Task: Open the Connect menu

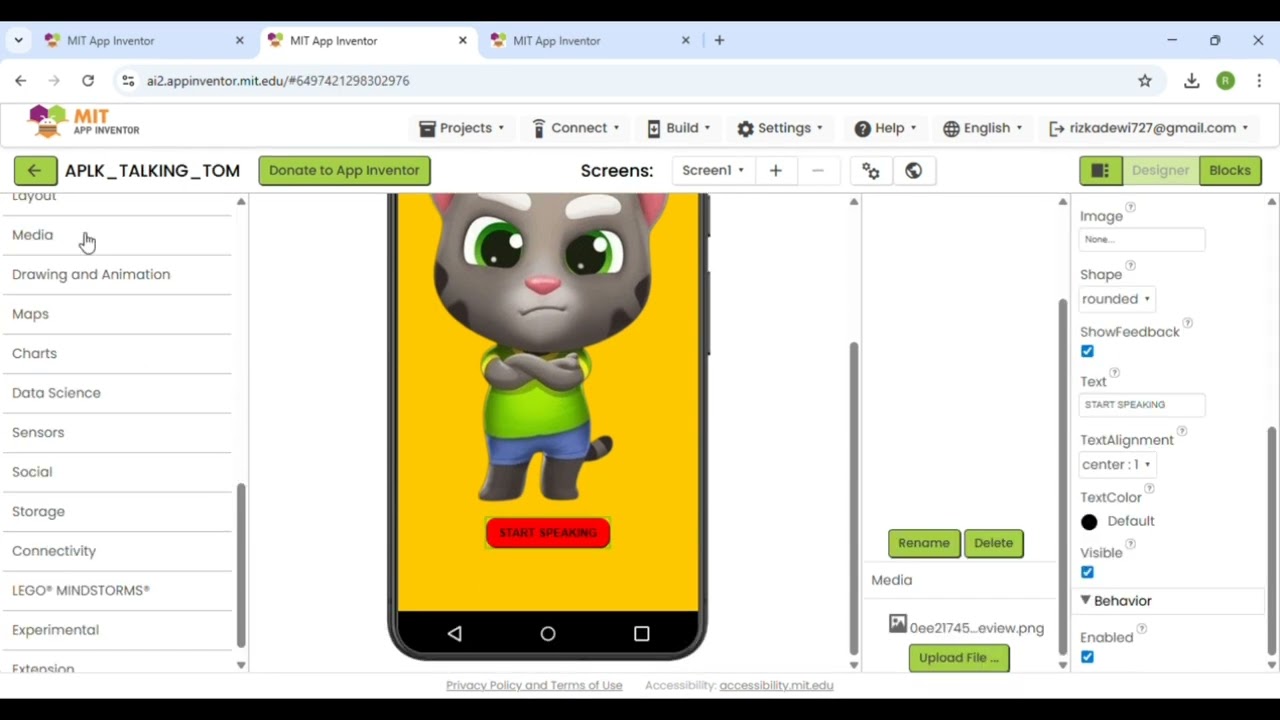Action: pyautogui.click(x=575, y=128)
